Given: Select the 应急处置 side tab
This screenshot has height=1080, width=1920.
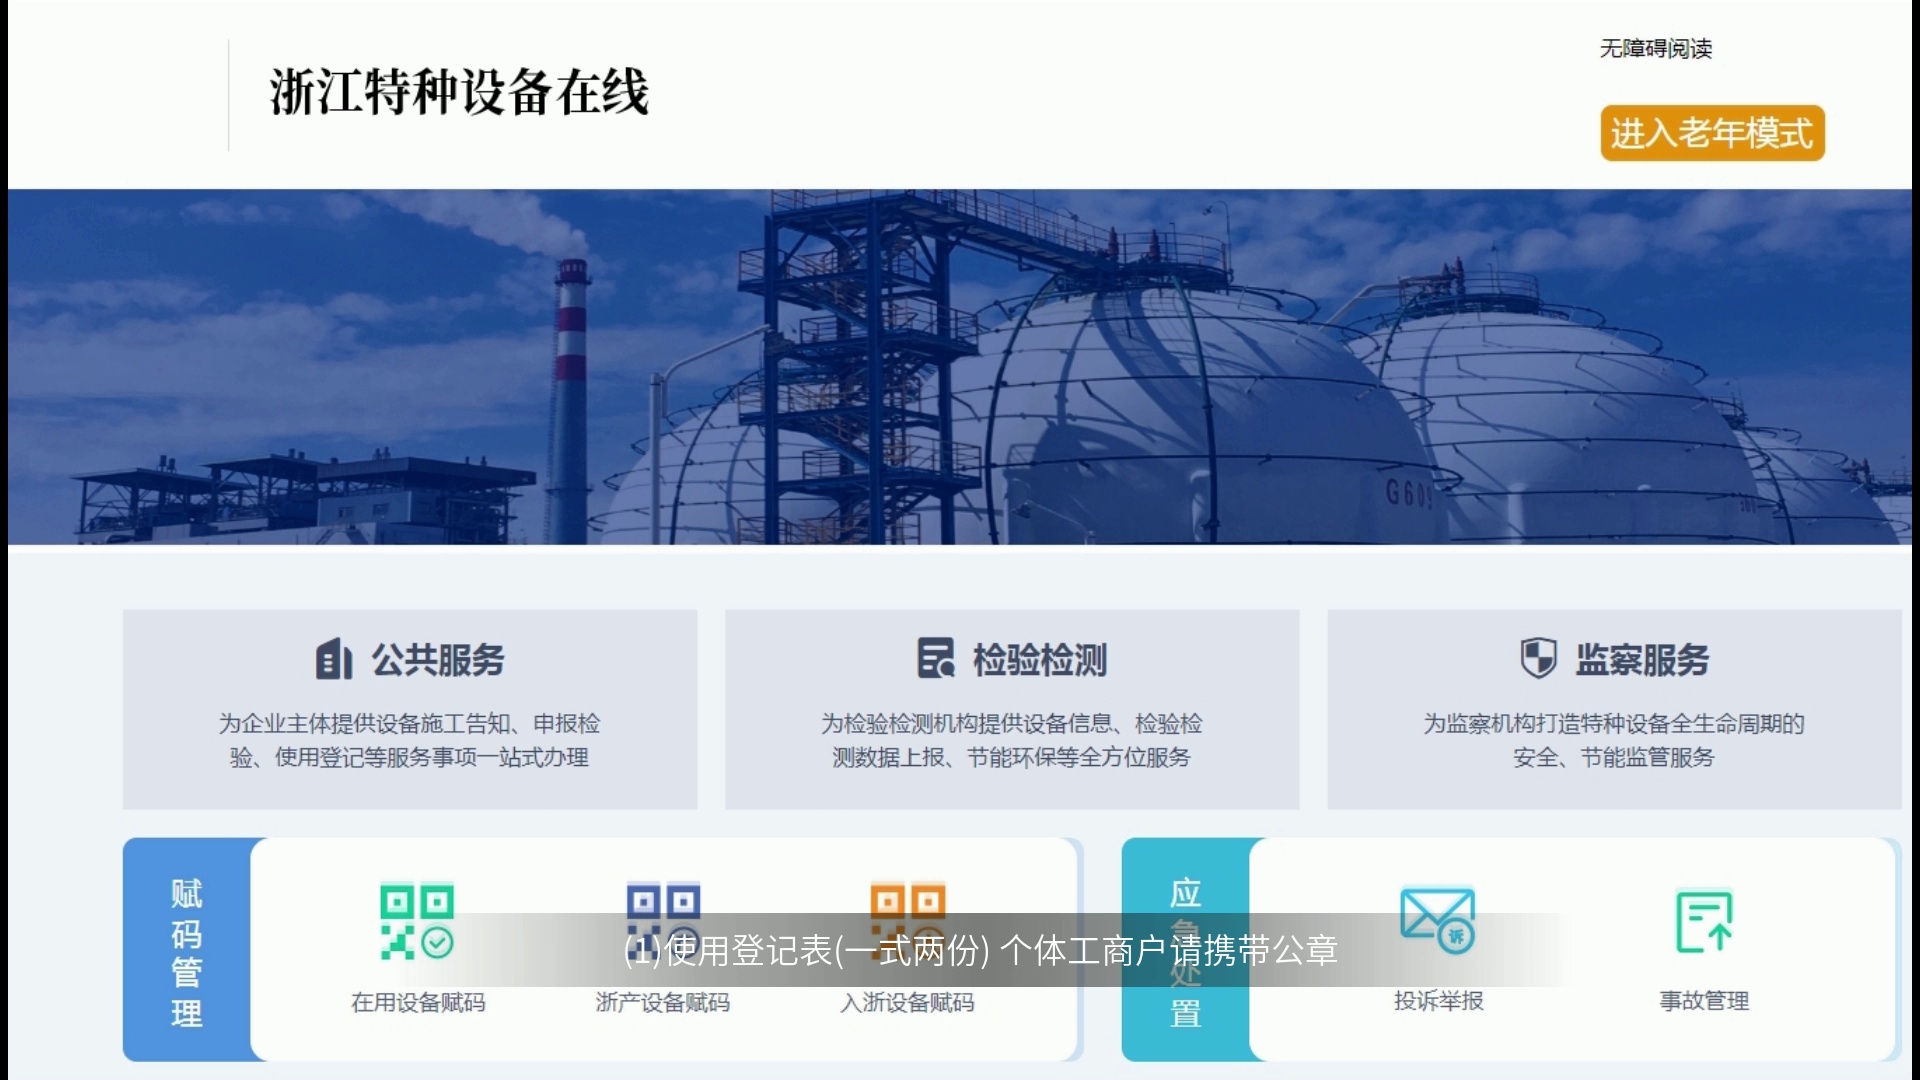Looking at the screenshot, I should pos(1186,950).
